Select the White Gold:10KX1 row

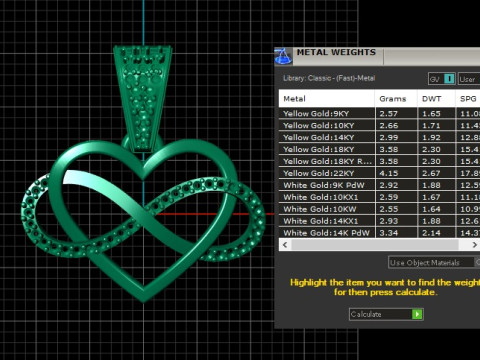point(379,197)
